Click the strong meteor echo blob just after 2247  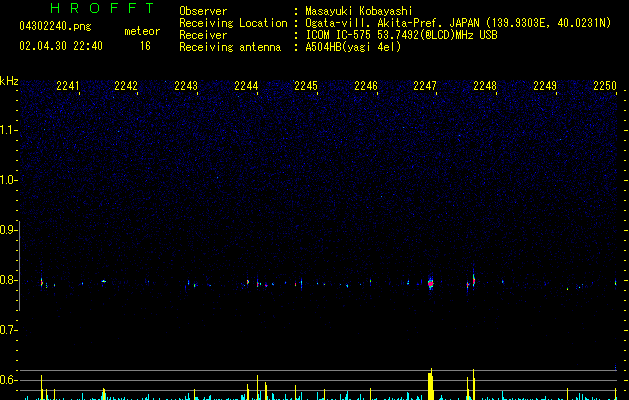(430, 283)
